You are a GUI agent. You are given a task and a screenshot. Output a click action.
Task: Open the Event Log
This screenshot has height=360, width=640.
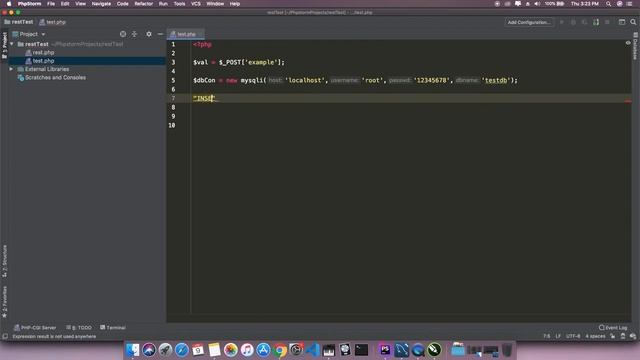click(613, 327)
